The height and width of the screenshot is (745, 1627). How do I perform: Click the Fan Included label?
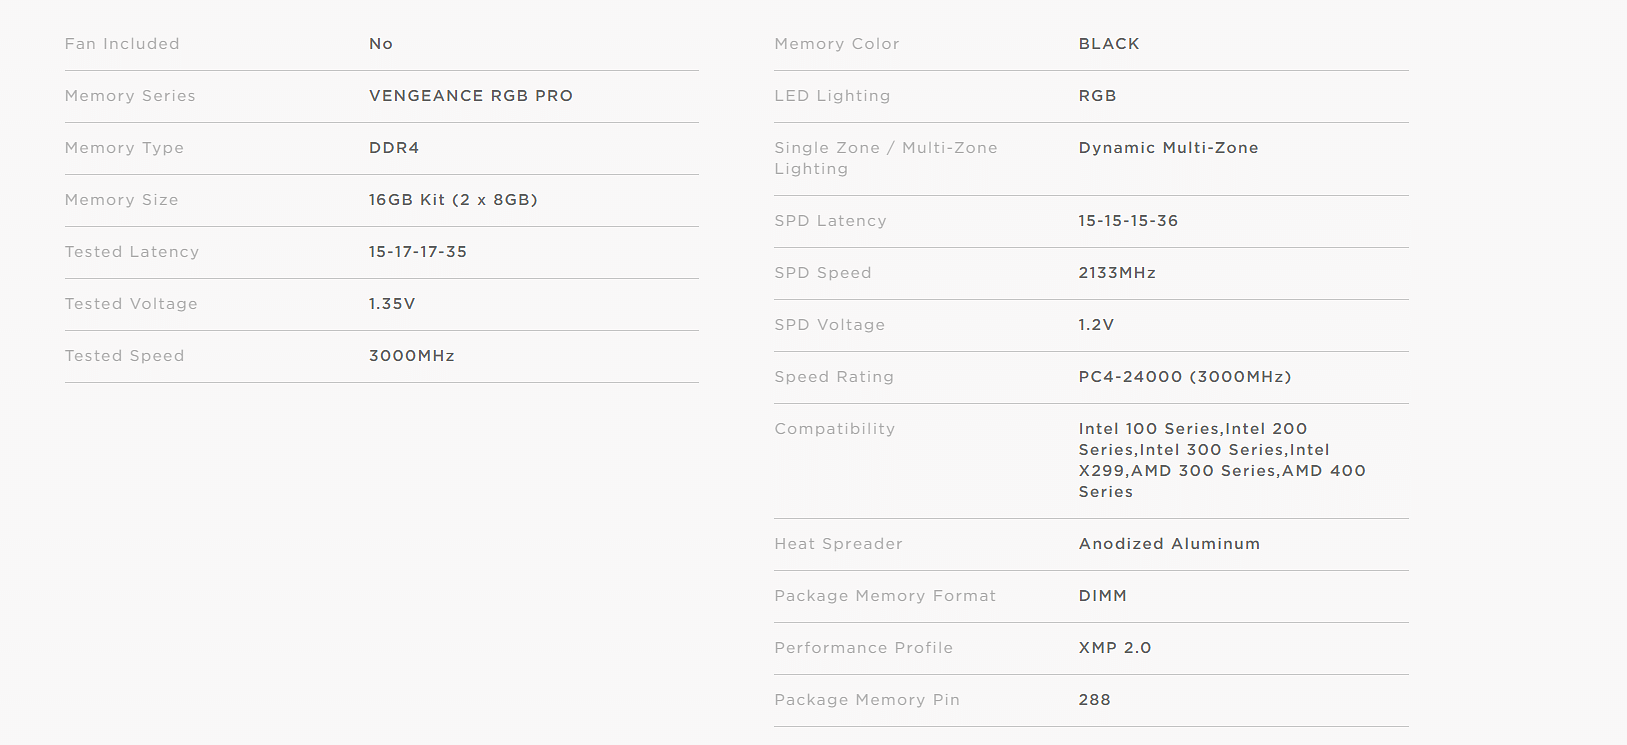click(122, 44)
